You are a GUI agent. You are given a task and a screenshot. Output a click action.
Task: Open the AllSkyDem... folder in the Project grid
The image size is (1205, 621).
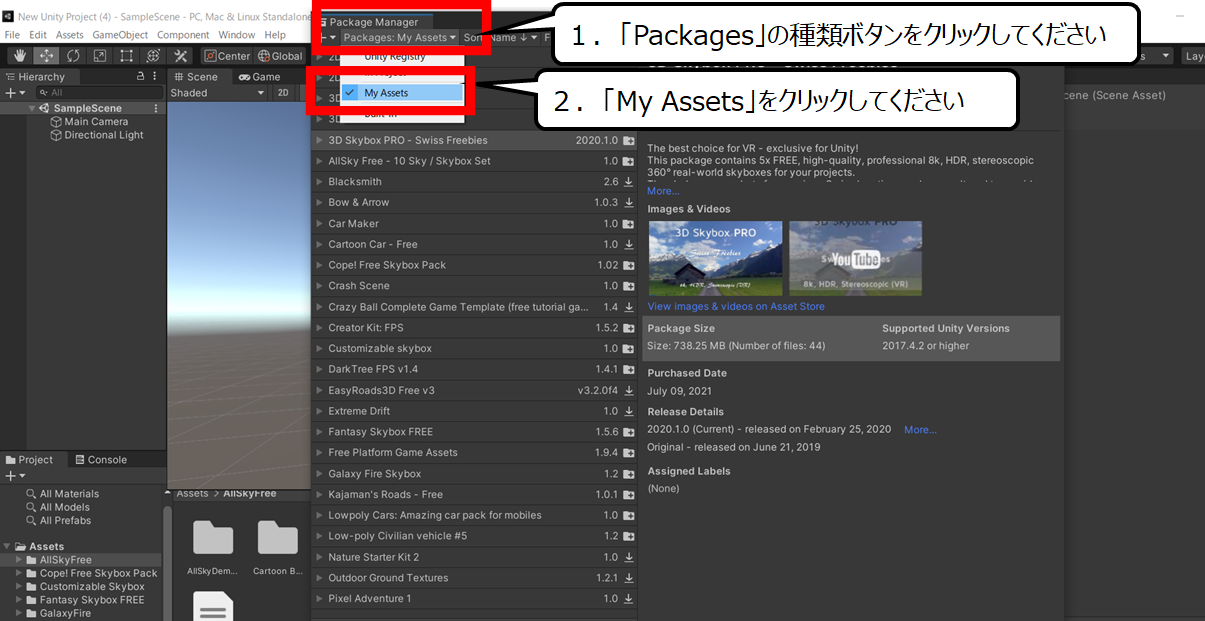(213, 548)
